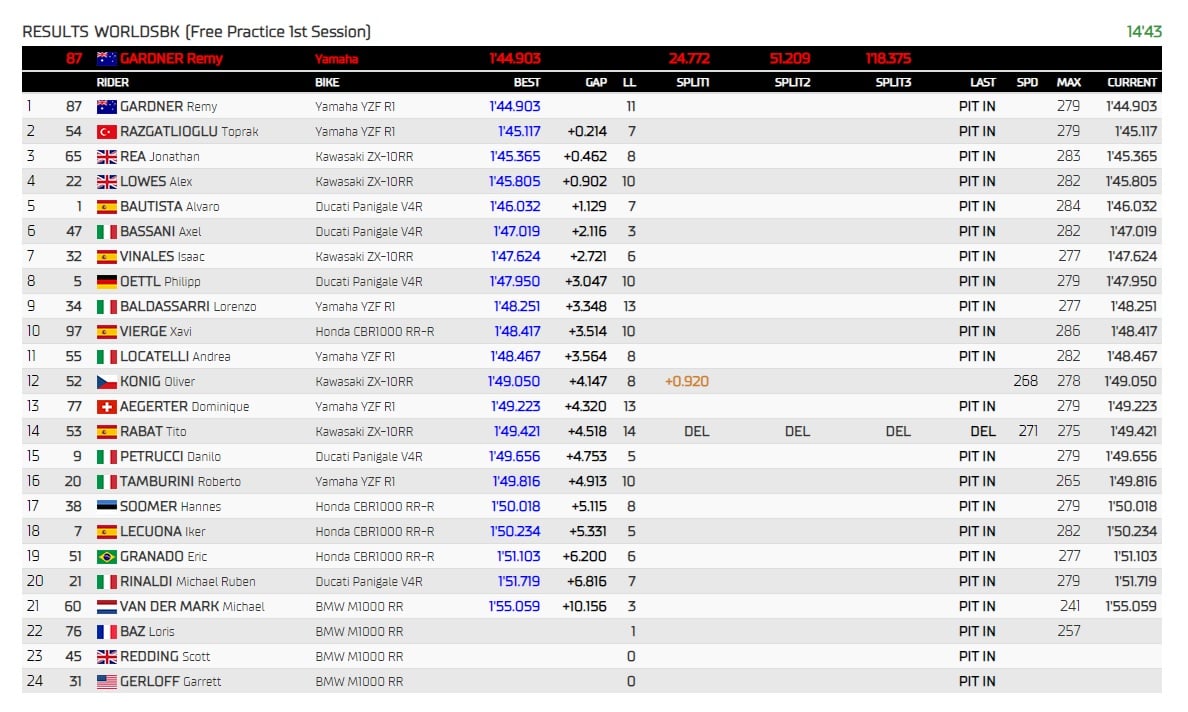Select the Italian flag next to PETRUCCI Danilo
Viewport: 1188px width, 712px height.
[x=107, y=457]
